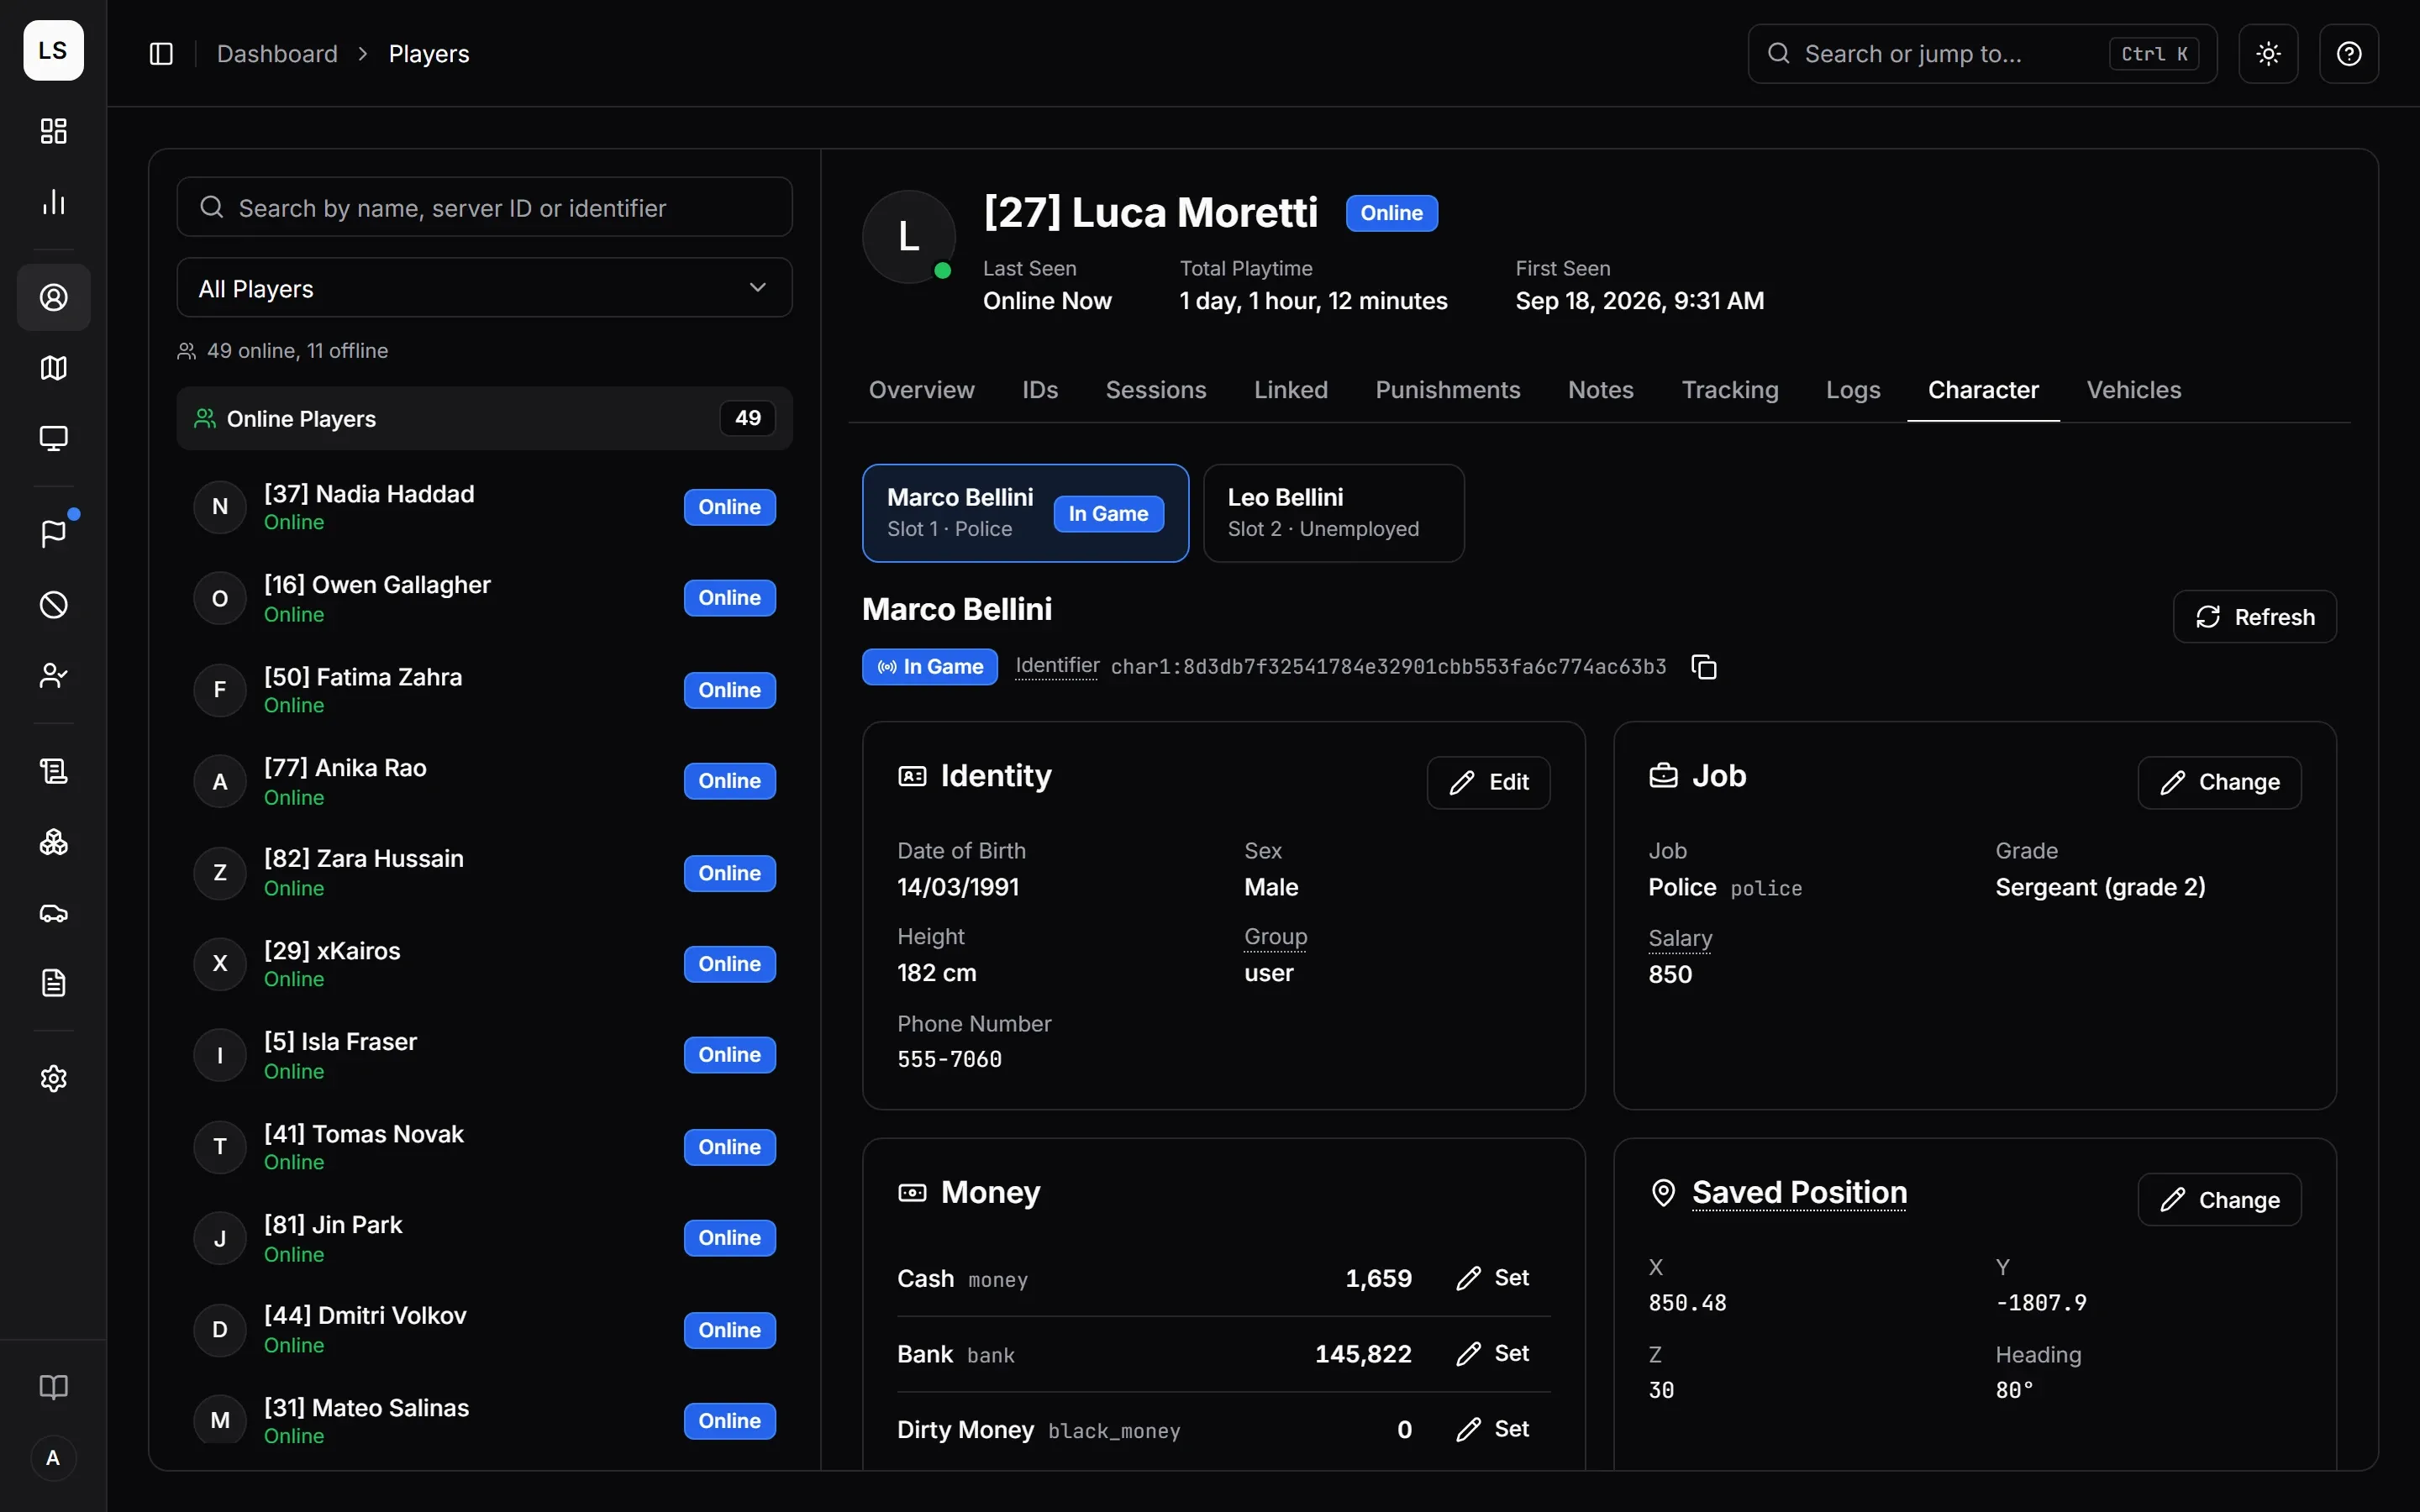Open the scroll log icon in sidebar

[54, 771]
